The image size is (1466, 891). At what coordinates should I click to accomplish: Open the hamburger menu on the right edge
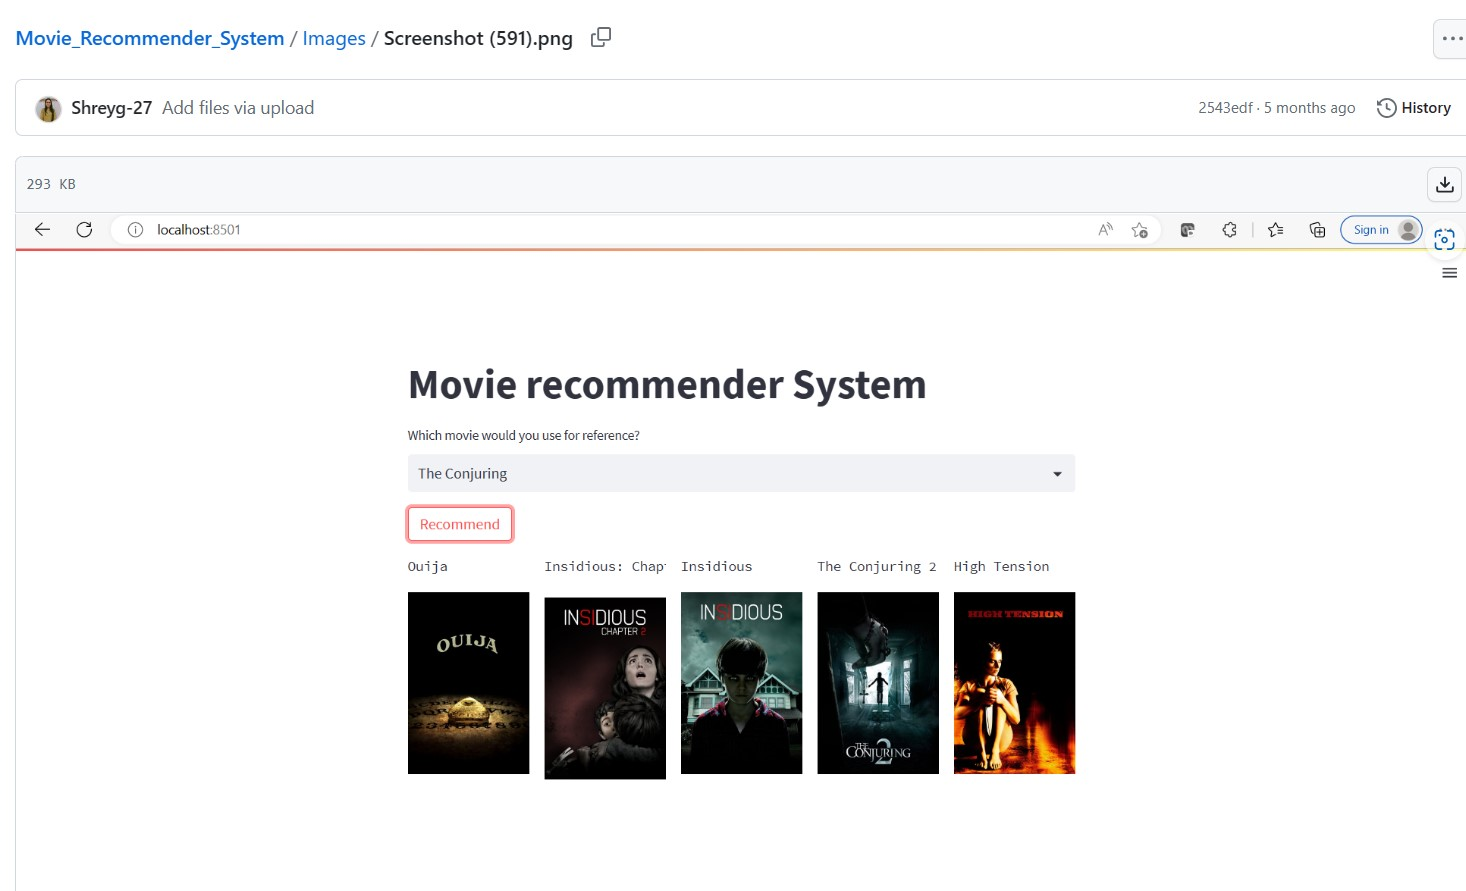click(x=1449, y=273)
